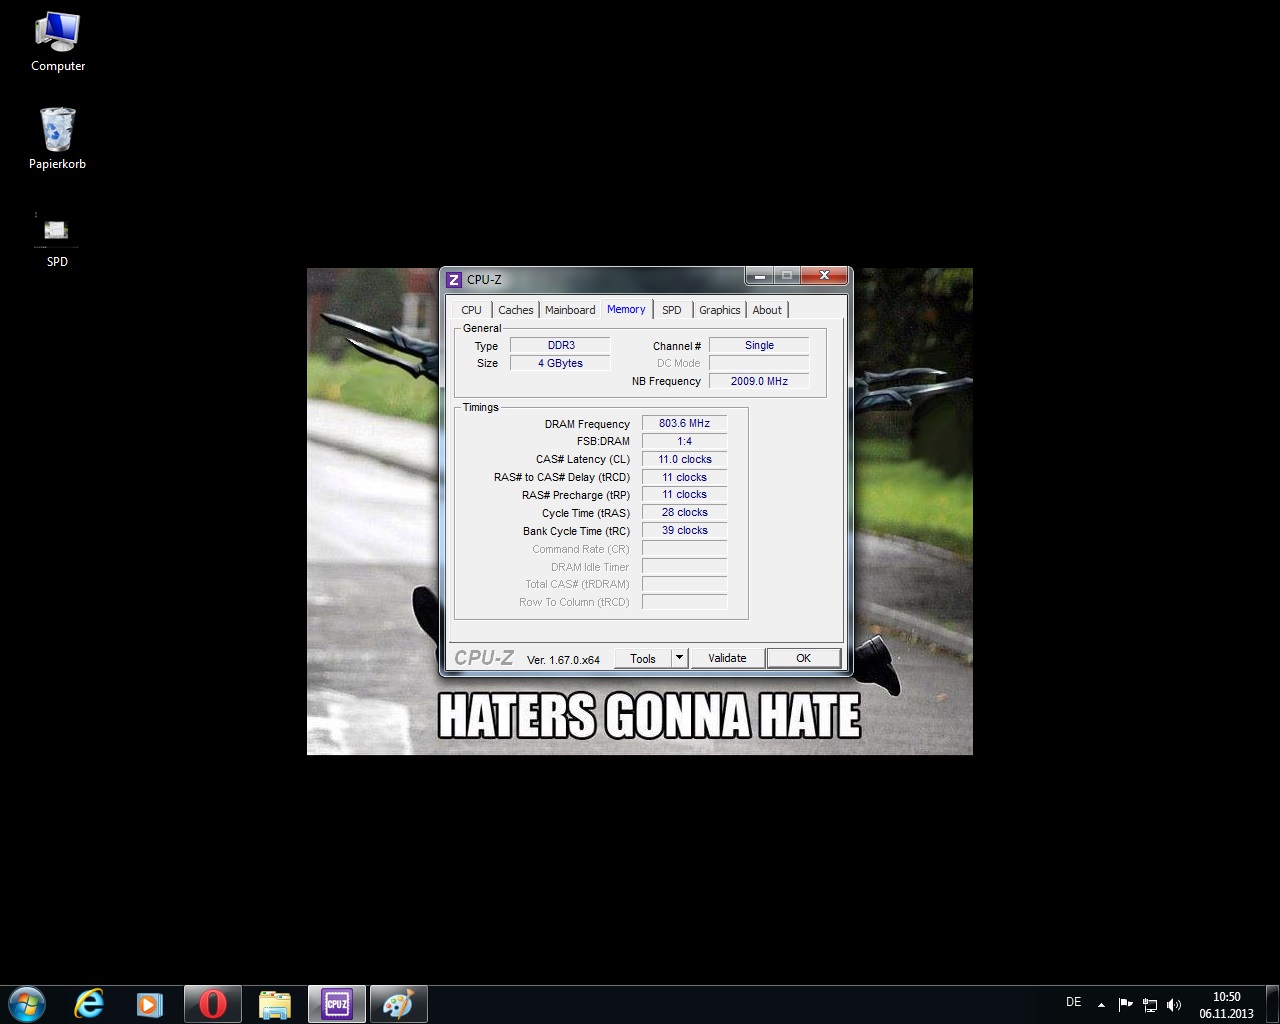Click the tRCD 11 clocks value
Screen dimensions: 1280x1024
(x=684, y=477)
